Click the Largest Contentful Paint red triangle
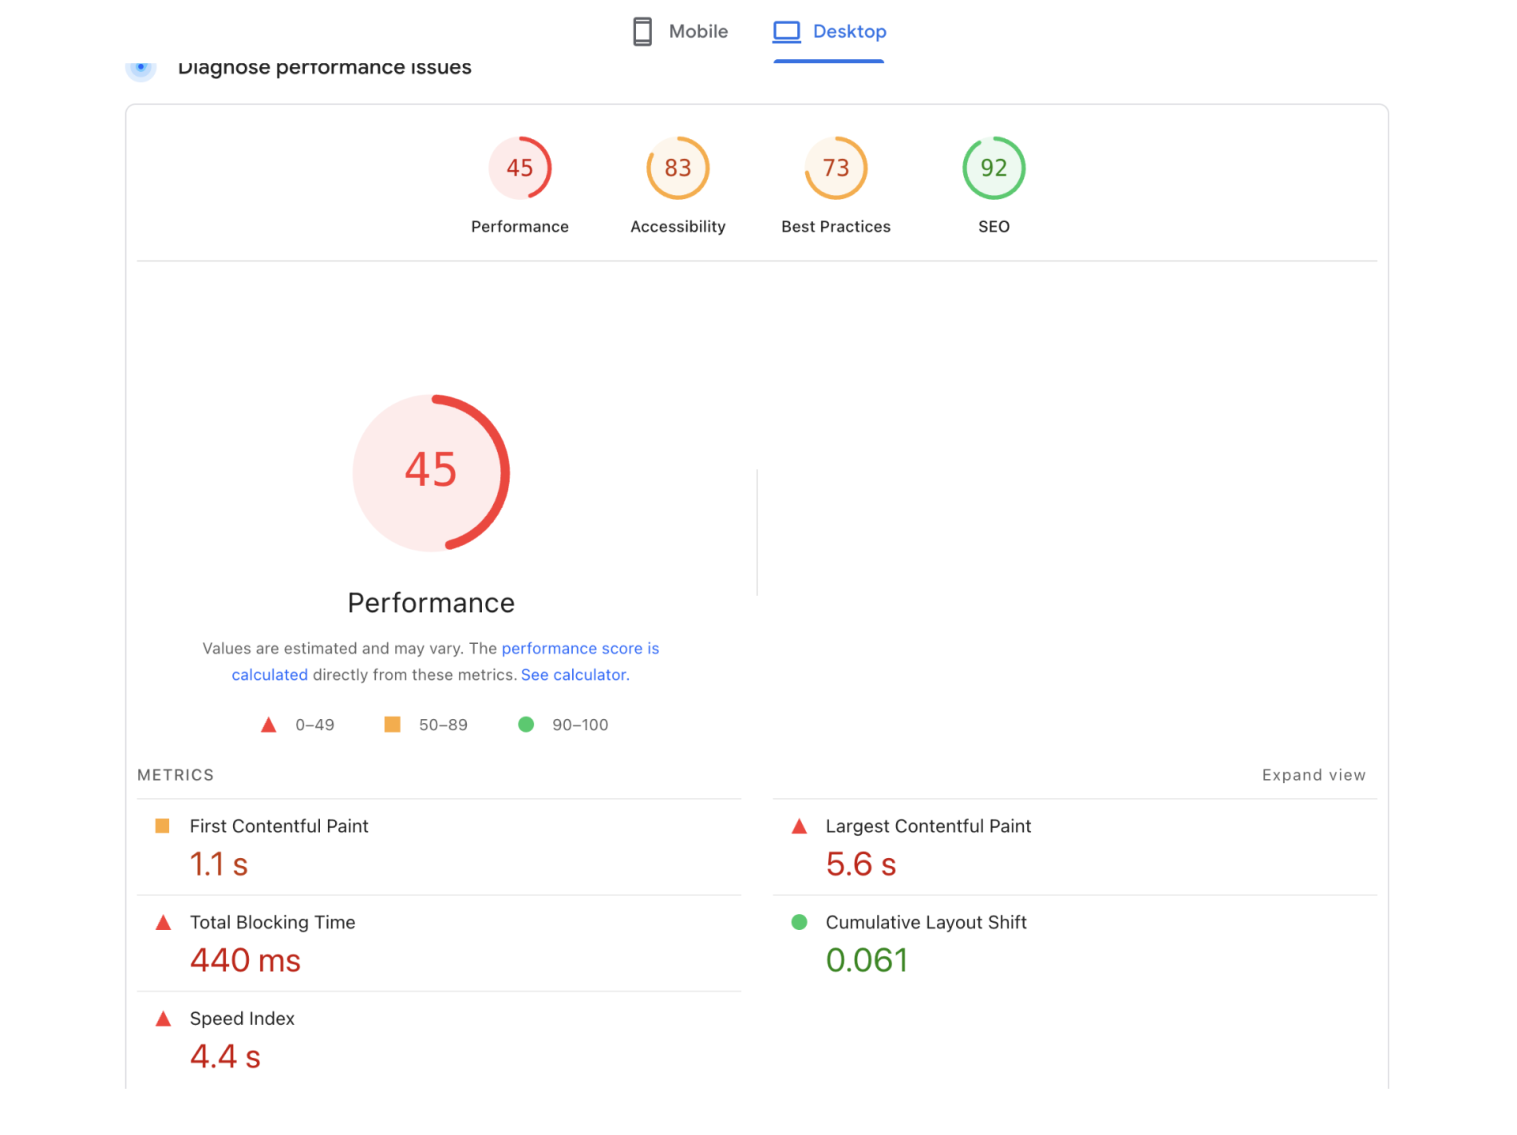The height and width of the screenshot is (1135, 1517). (799, 826)
